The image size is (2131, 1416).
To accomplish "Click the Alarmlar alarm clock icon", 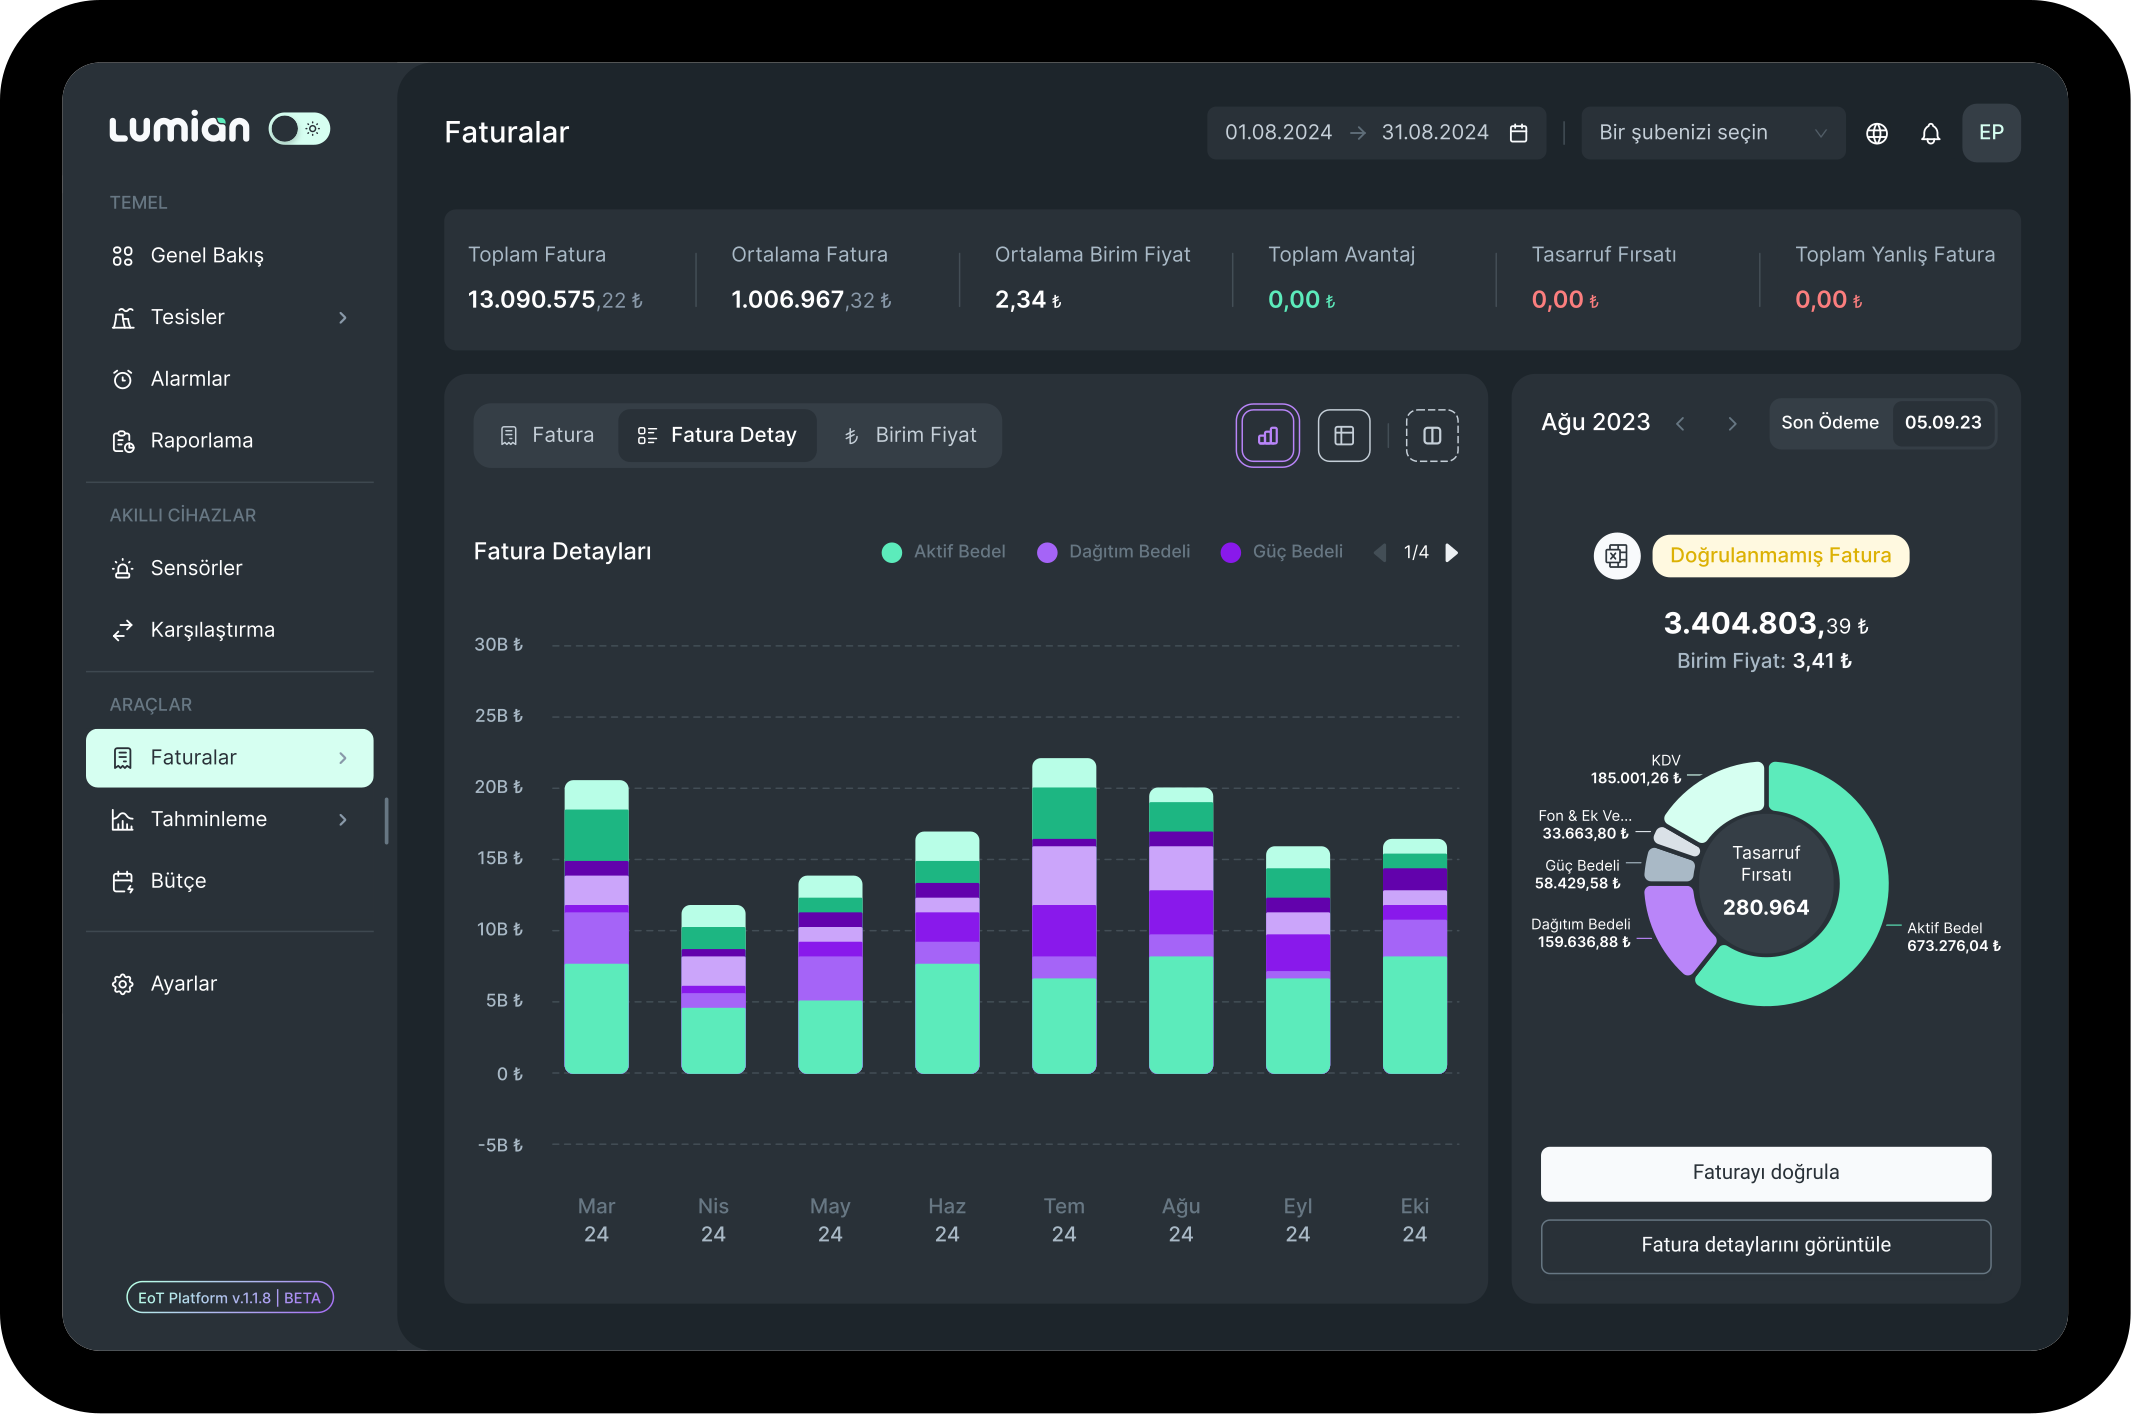I will 123,380.
